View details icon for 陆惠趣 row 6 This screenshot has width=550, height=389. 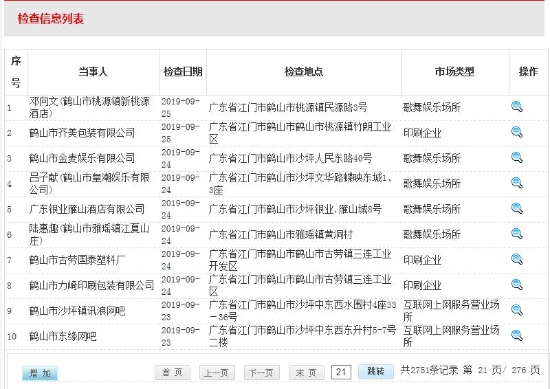tap(517, 234)
